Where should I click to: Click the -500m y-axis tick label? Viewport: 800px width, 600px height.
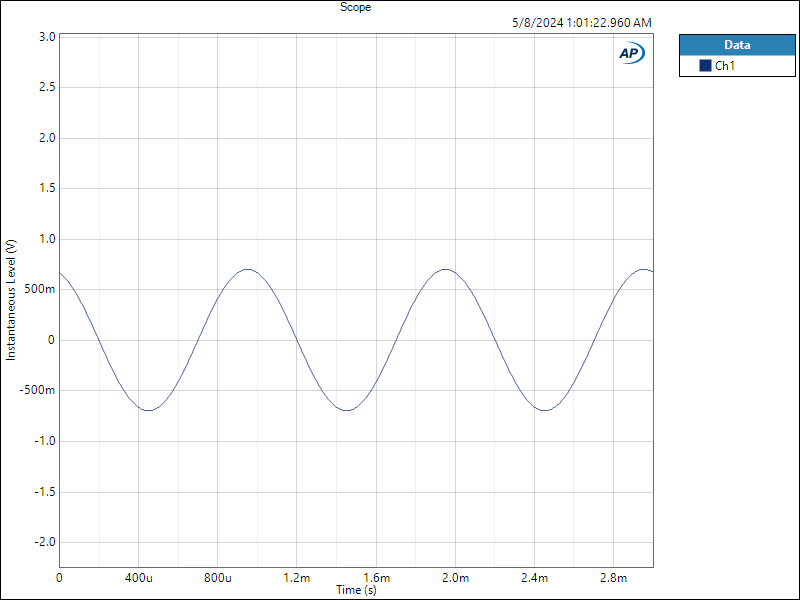[x=37, y=390]
